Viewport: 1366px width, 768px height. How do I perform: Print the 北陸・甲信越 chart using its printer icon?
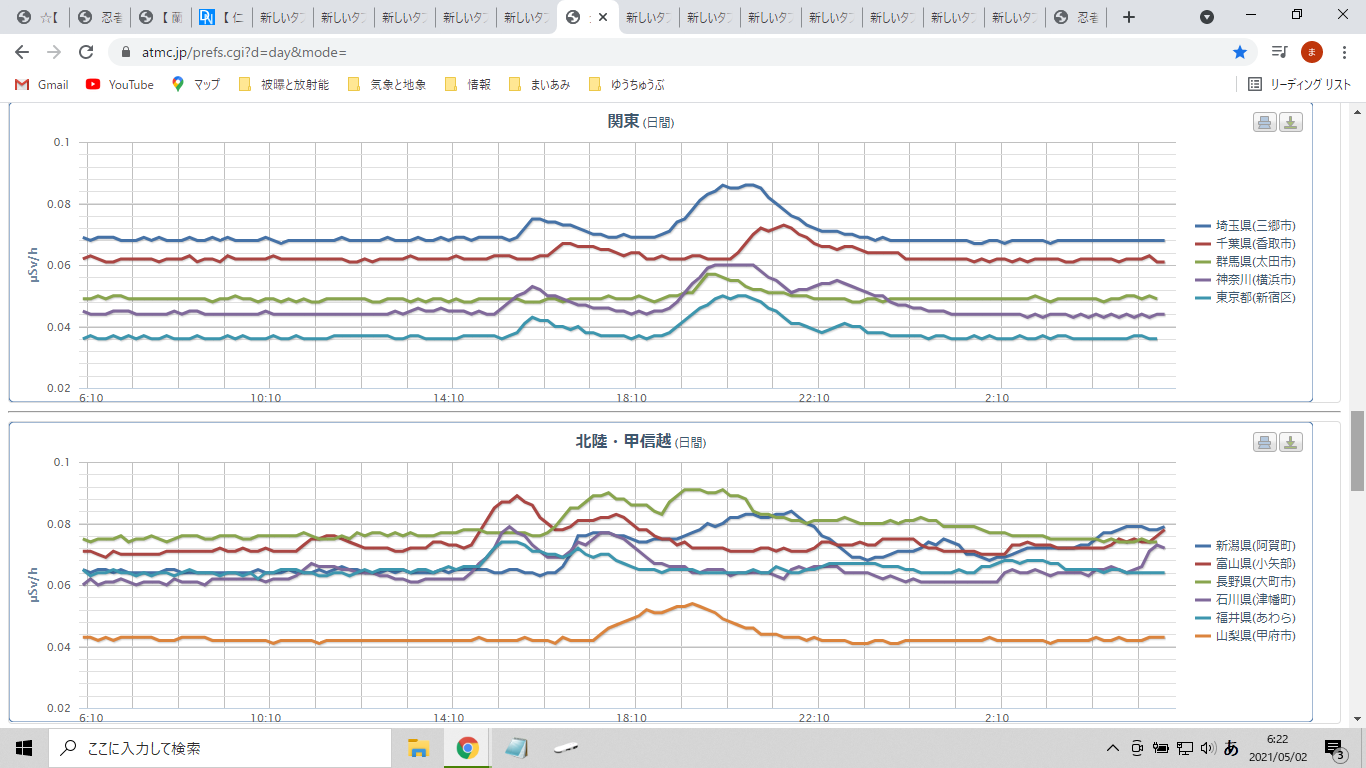(x=1265, y=442)
